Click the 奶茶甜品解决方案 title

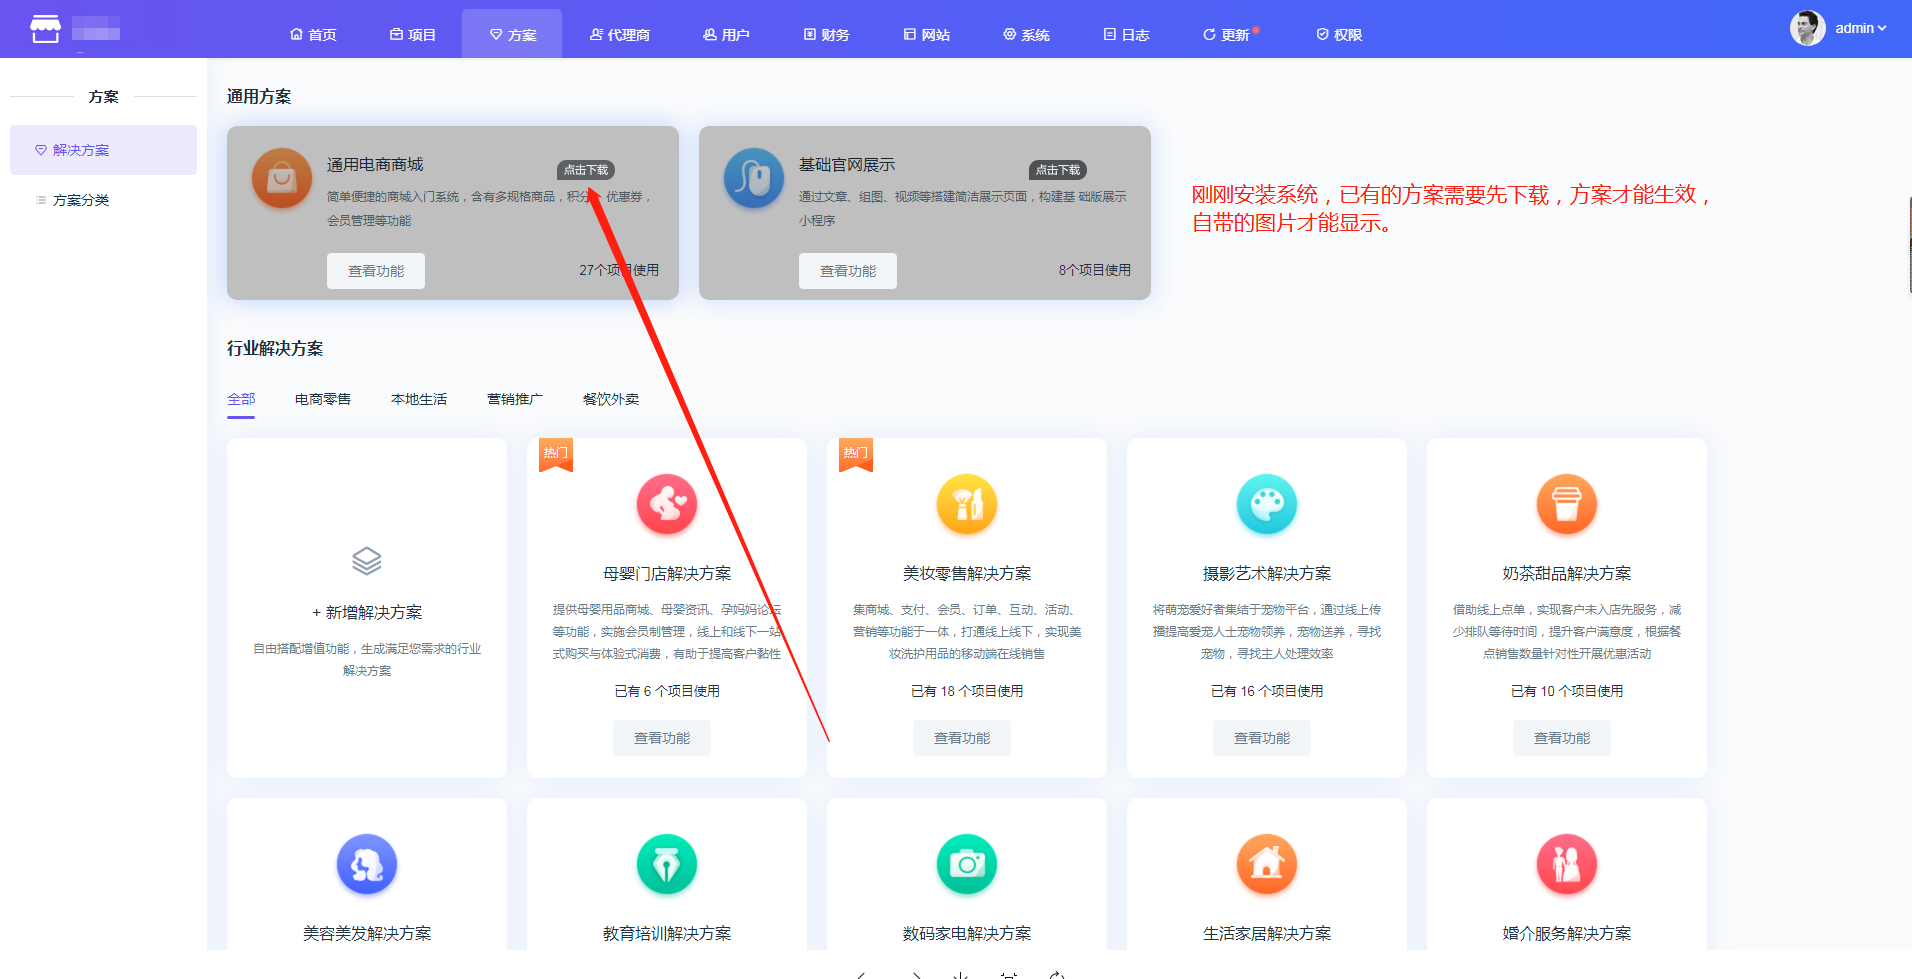pos(1567,573)
